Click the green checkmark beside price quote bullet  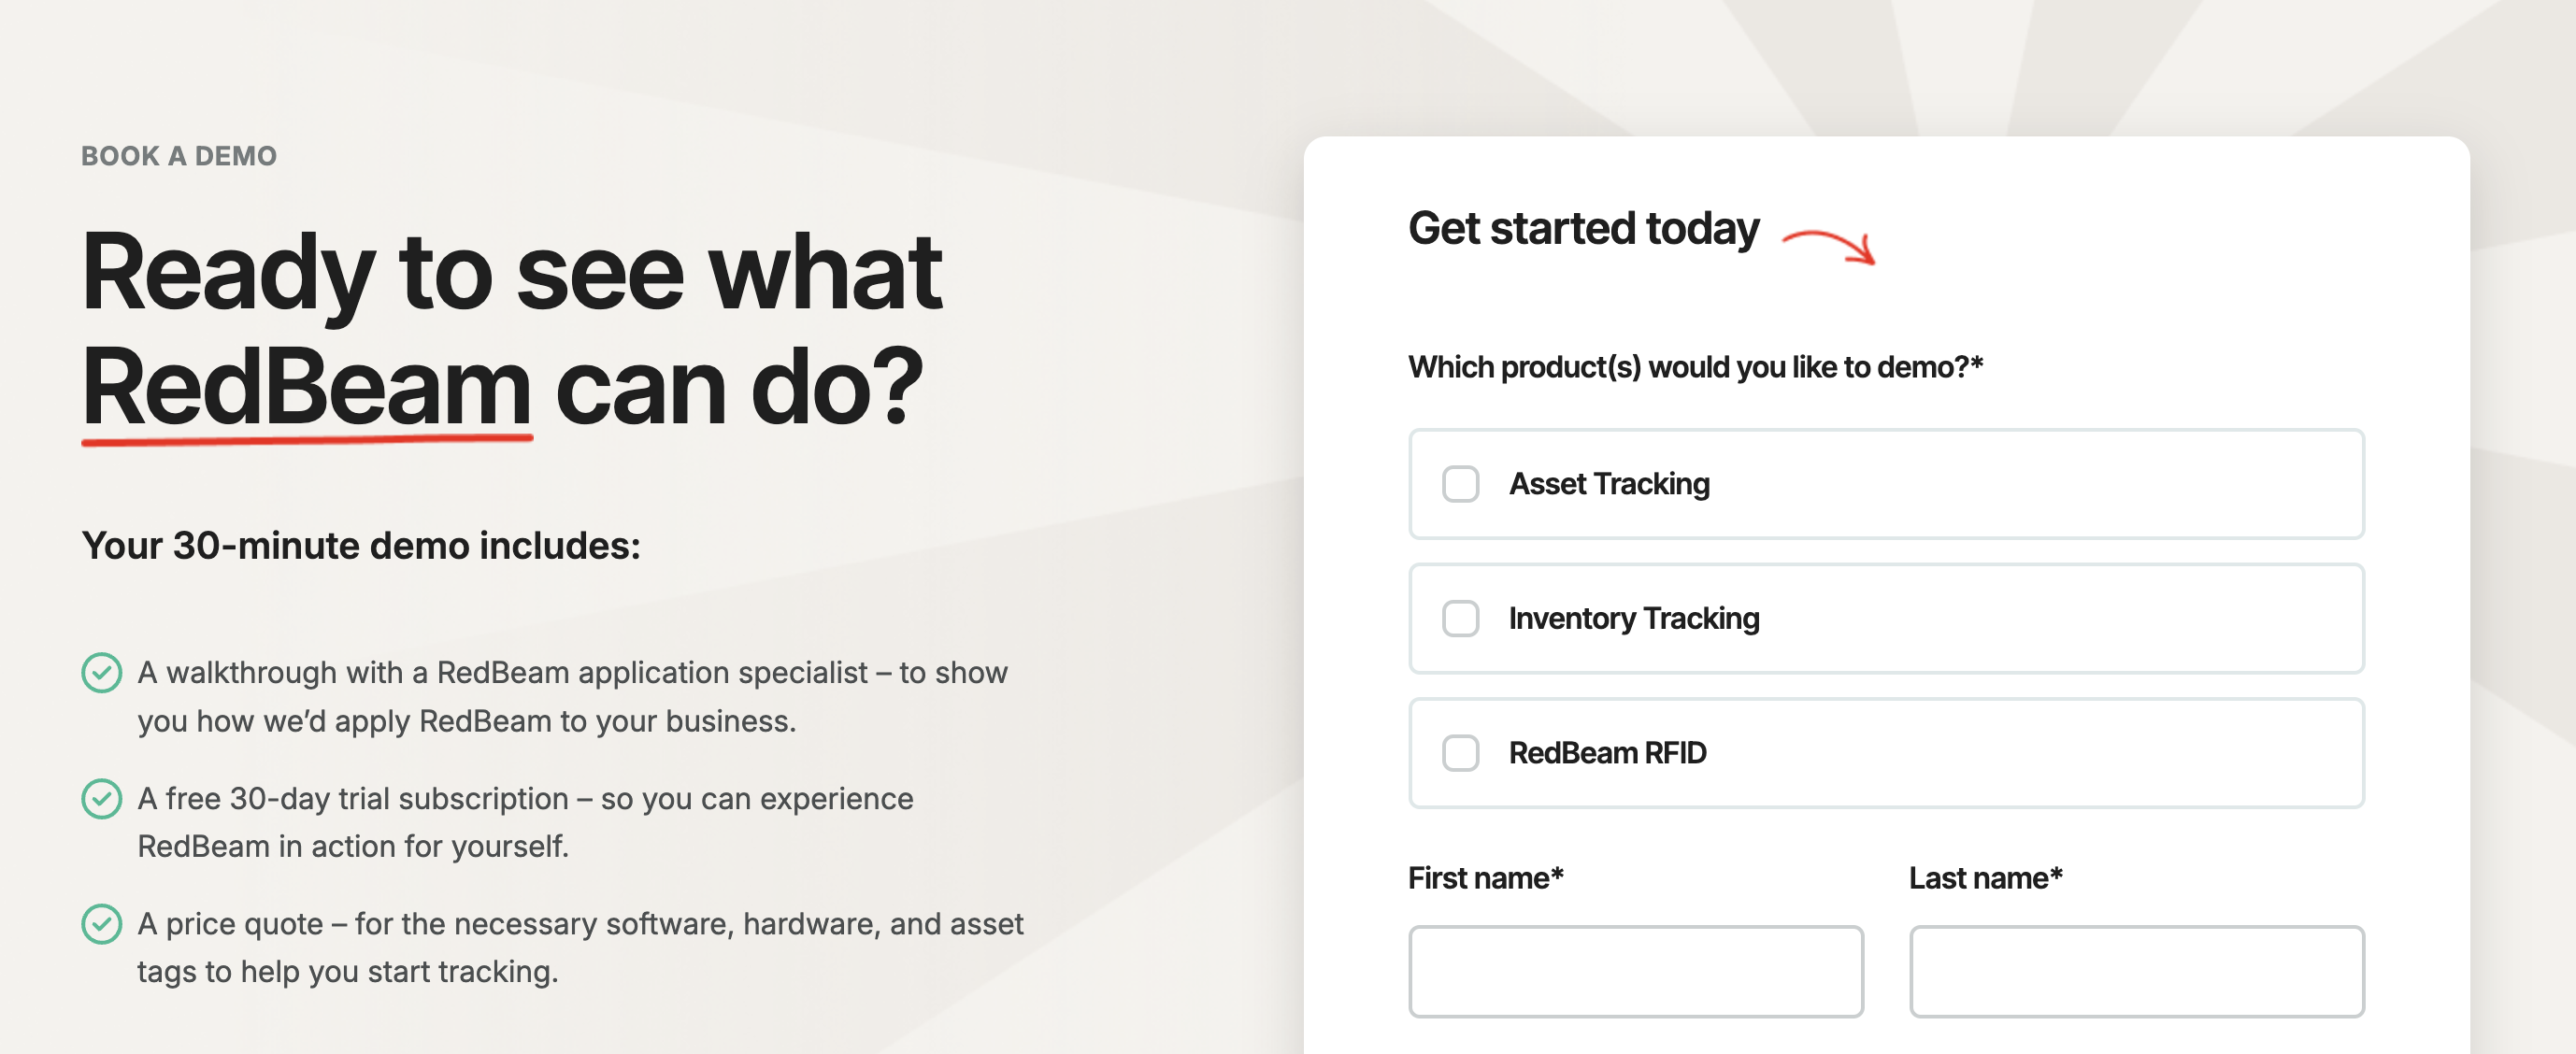(x=103, y=925)
